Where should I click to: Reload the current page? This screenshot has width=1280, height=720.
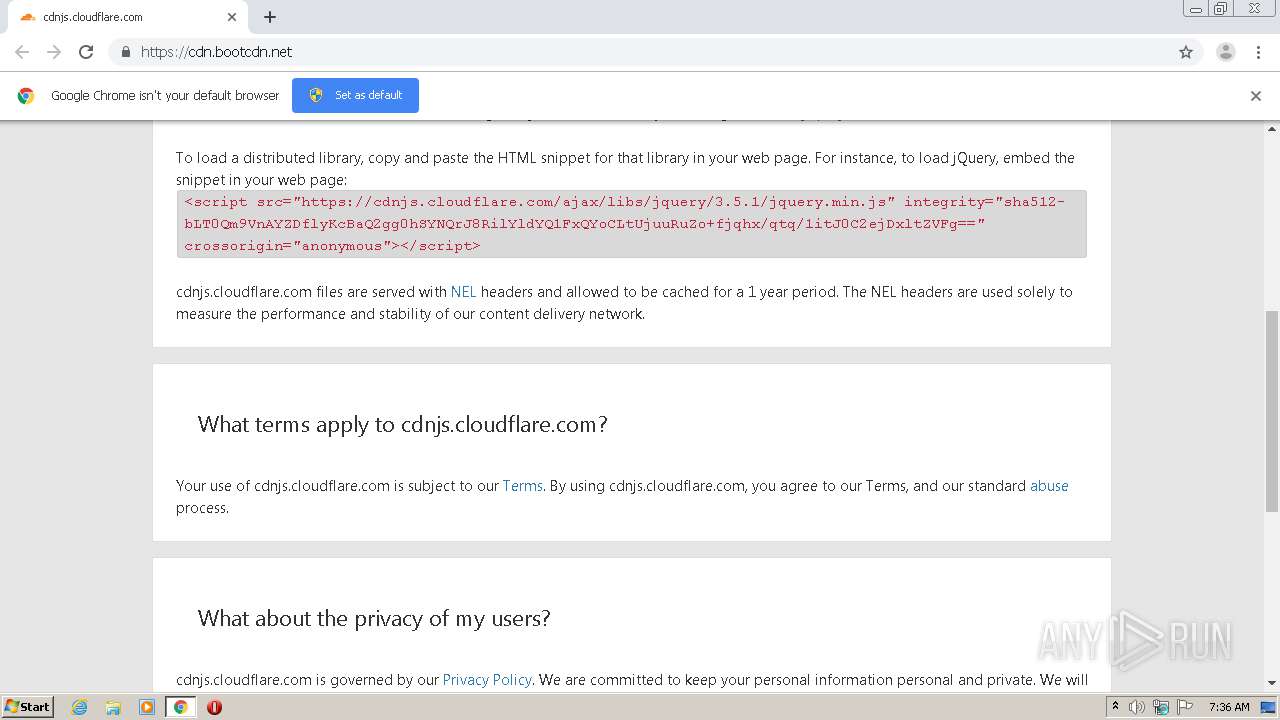point(86,52)
